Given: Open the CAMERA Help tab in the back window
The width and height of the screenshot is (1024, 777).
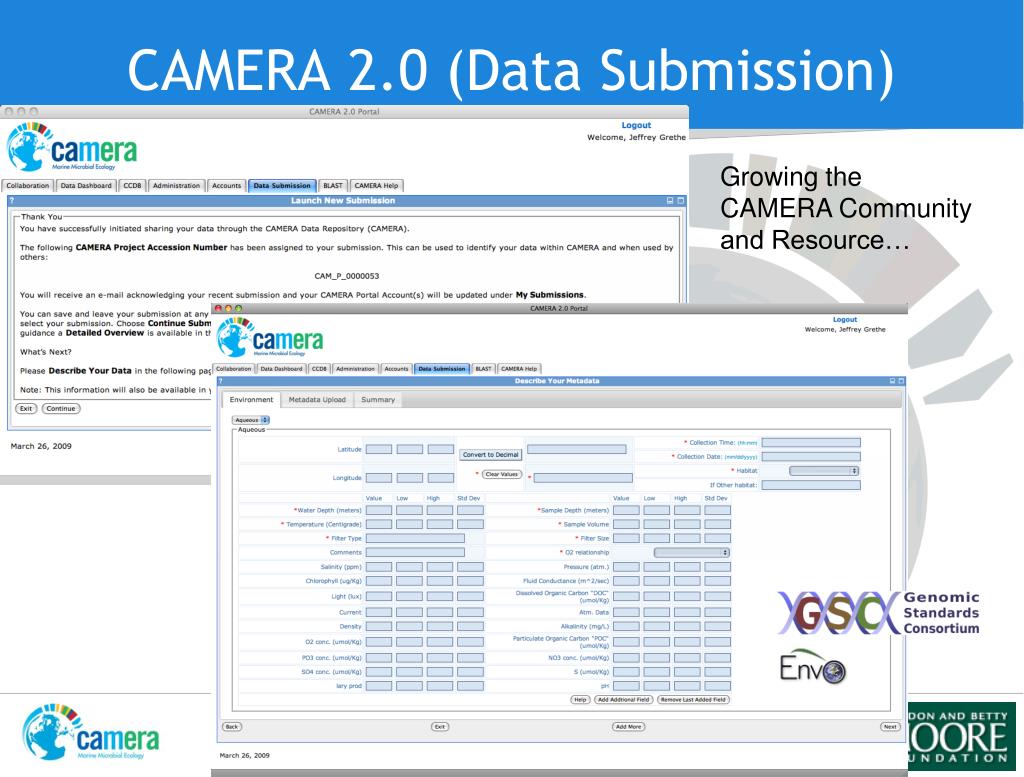Looking at the screenshot, I should [376, 185].
